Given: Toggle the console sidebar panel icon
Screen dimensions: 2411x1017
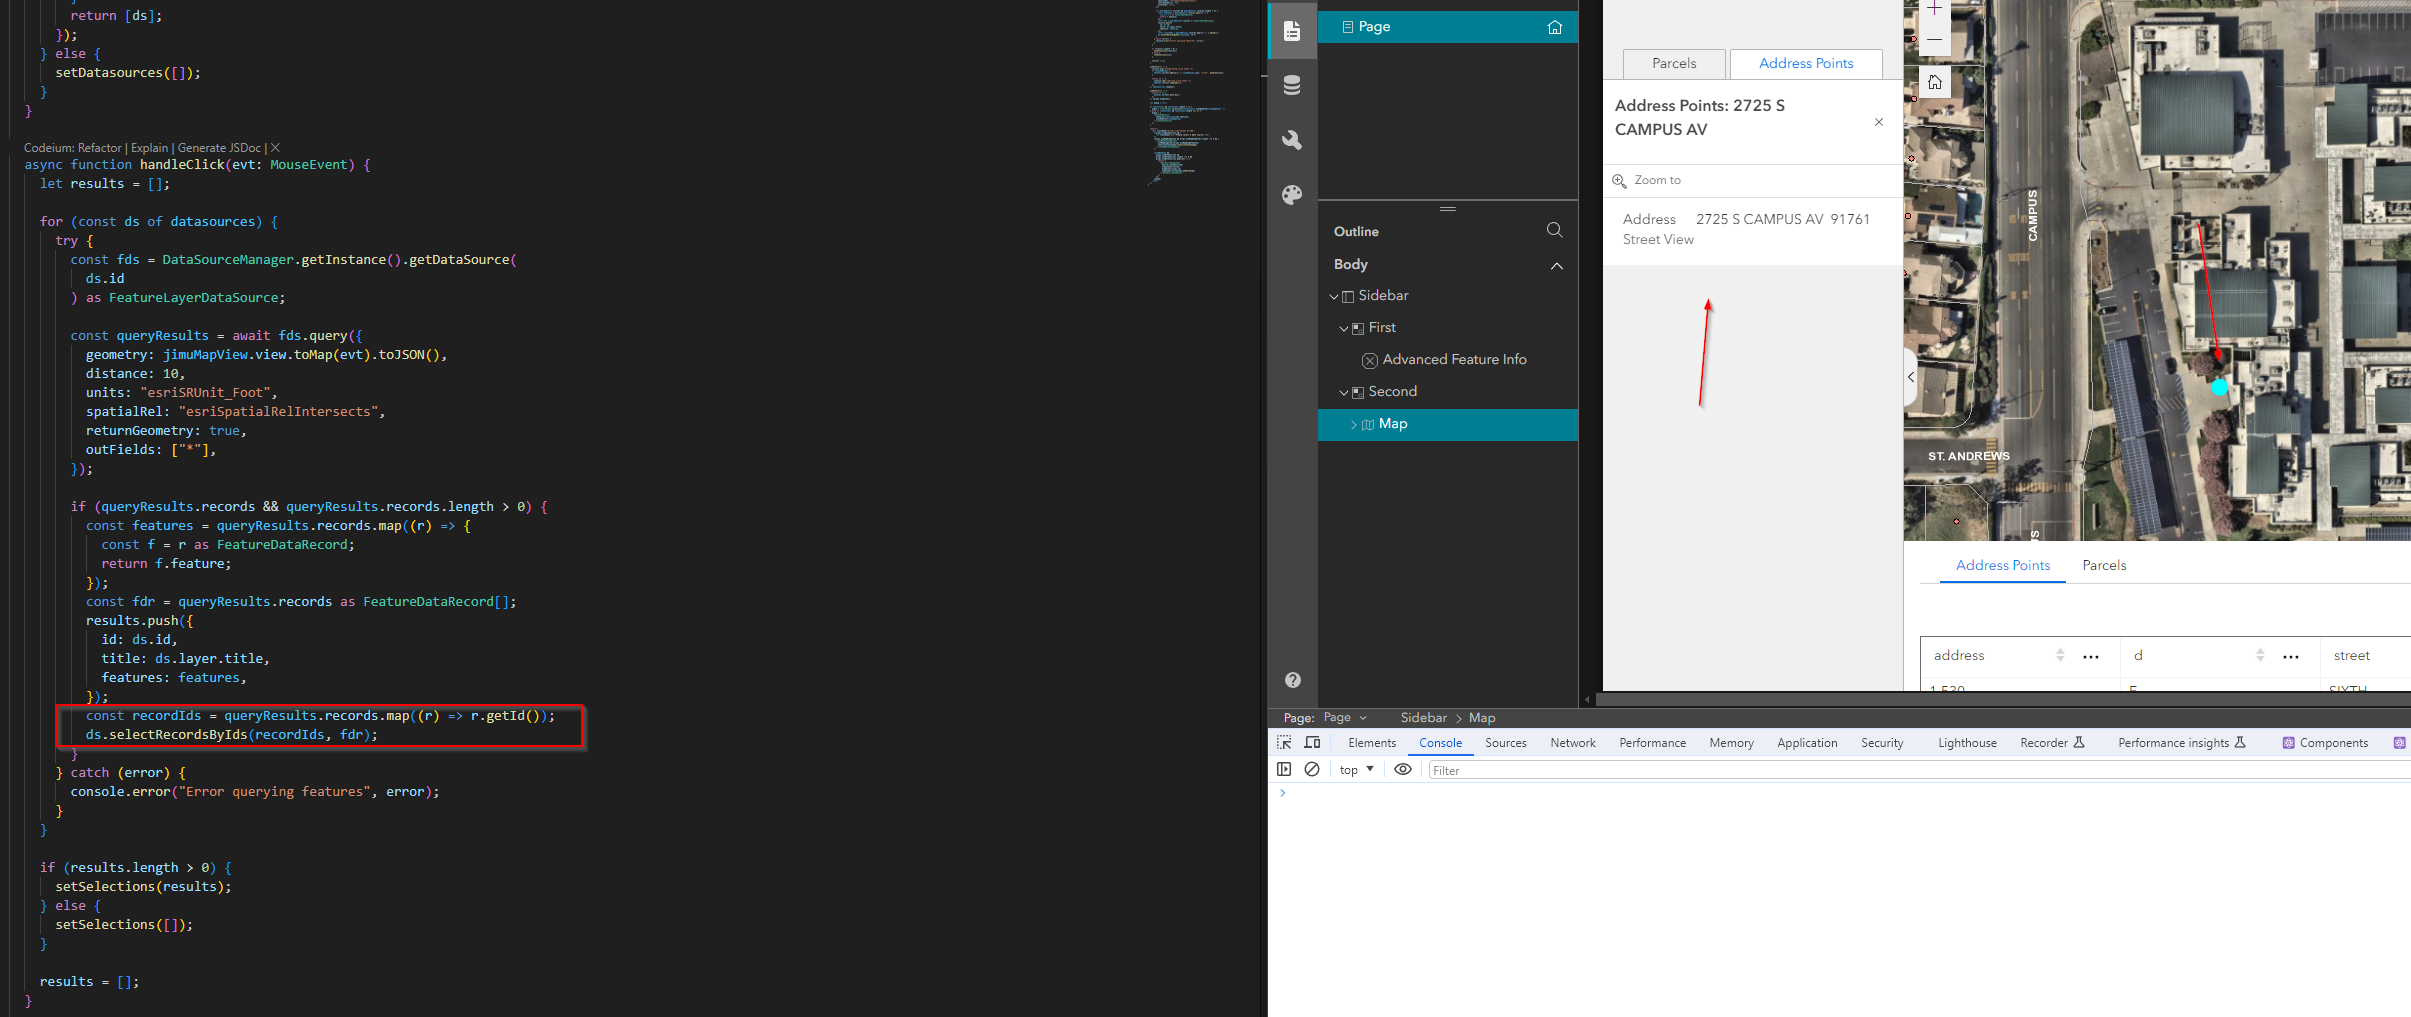Looking at the screenshot, I should pyautogui.click(x=1284, y=769).
